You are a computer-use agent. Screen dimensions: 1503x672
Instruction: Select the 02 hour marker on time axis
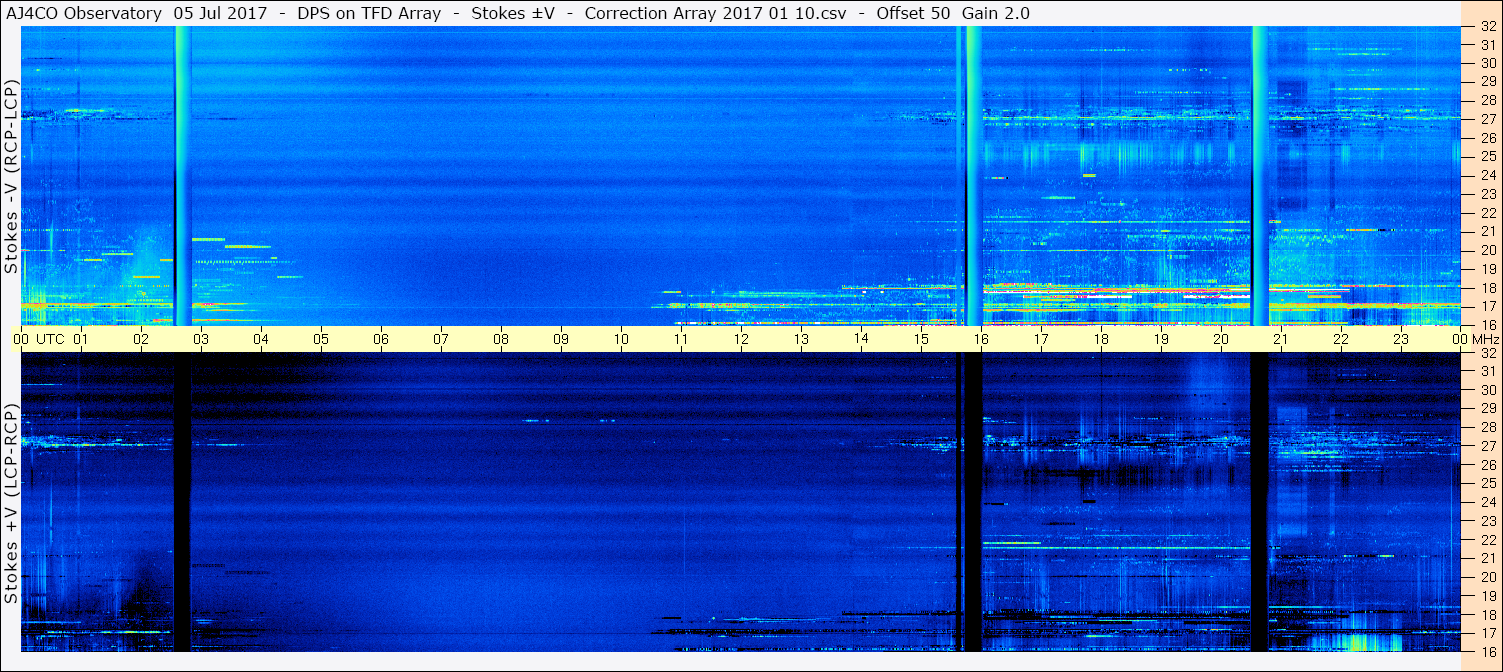[x=141, y=339]
